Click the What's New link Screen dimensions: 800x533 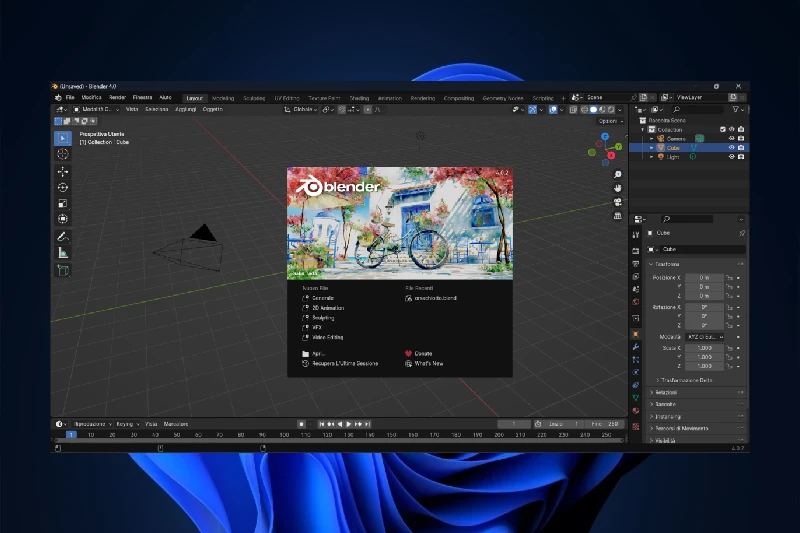click(428, 363)
